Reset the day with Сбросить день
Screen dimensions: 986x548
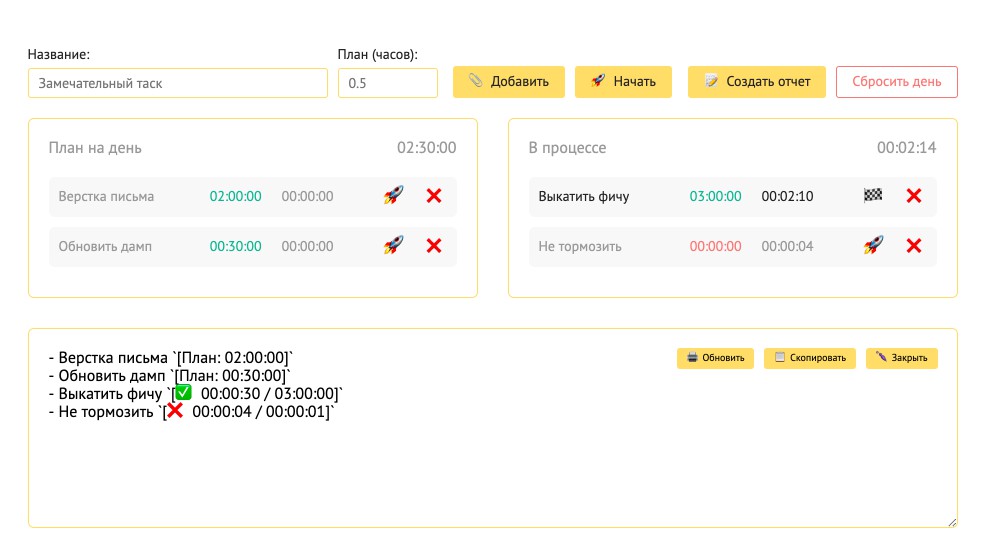coord(896,82)
